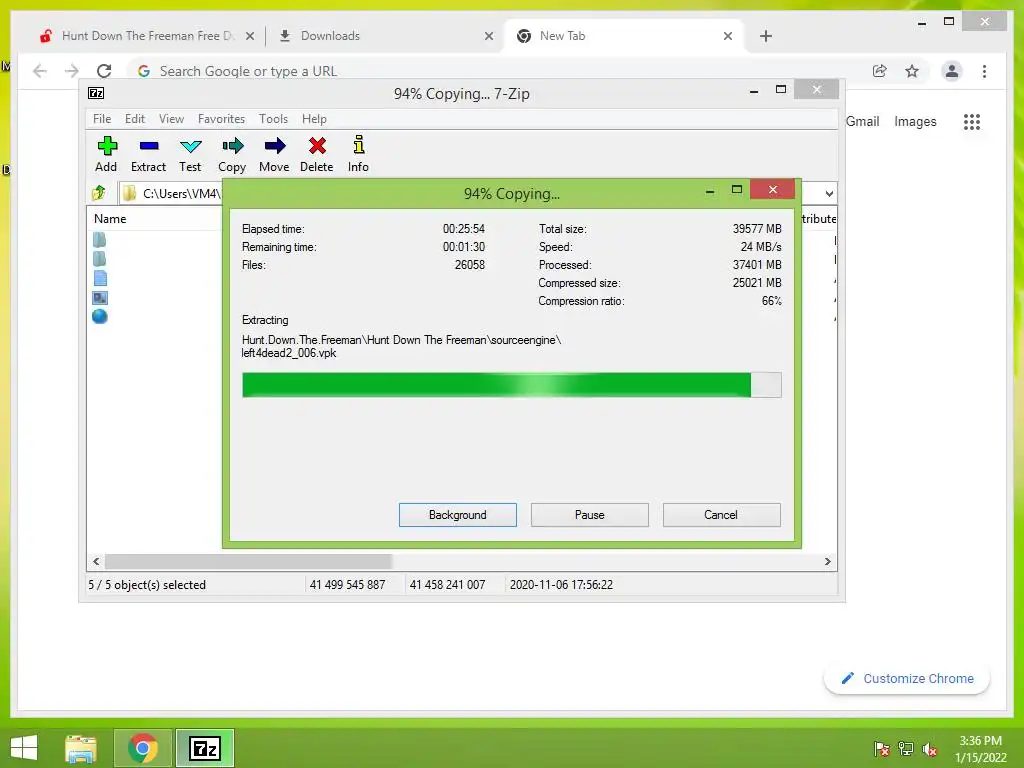Bookmark this tab with the star icon
The width and height of the screenshot is (1024, 768).
click(912, 71)
